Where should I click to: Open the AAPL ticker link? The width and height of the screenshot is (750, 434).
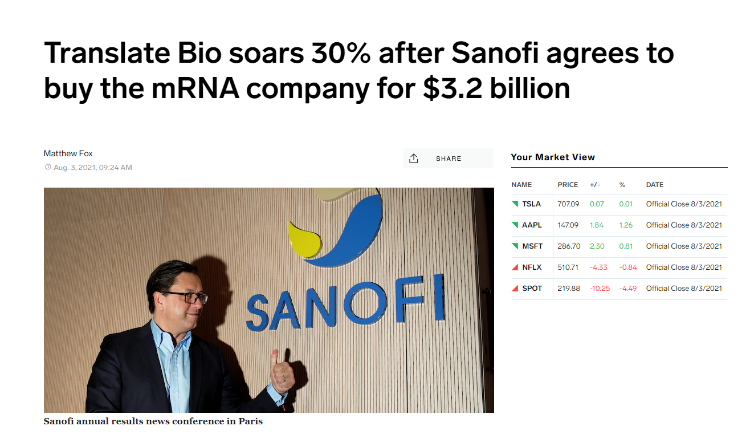[x=532, y=225]
